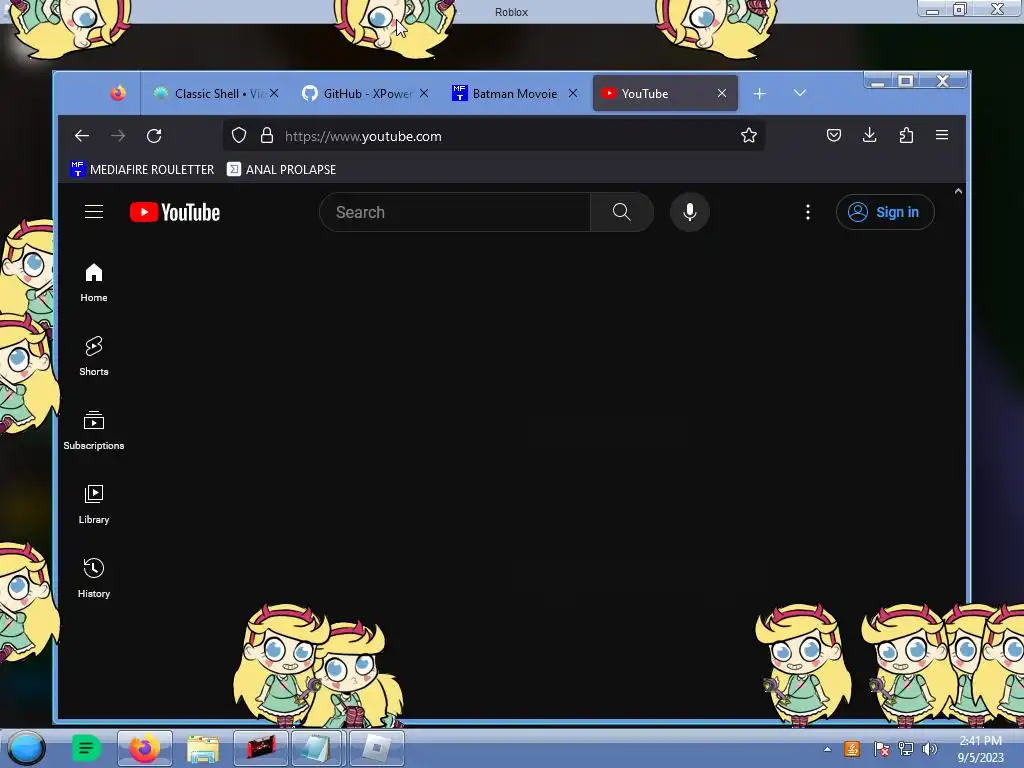1024x768 pixels.
Task: Open Subscriptions in sidebar
Action: [94, 430]
